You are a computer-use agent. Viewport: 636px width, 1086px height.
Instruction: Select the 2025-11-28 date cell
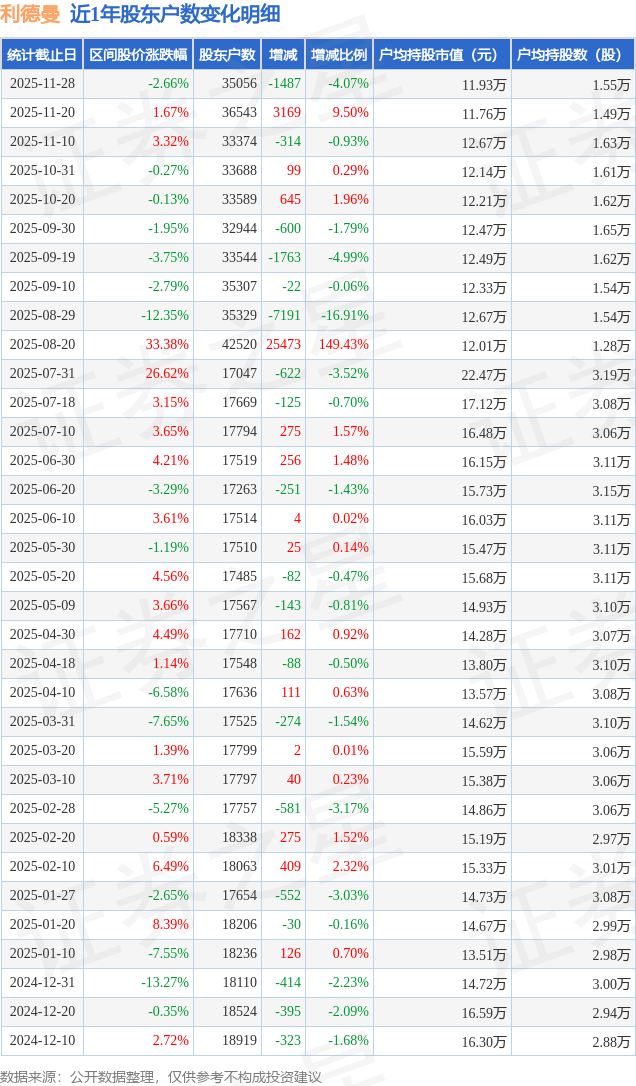(x=42, y=84)
